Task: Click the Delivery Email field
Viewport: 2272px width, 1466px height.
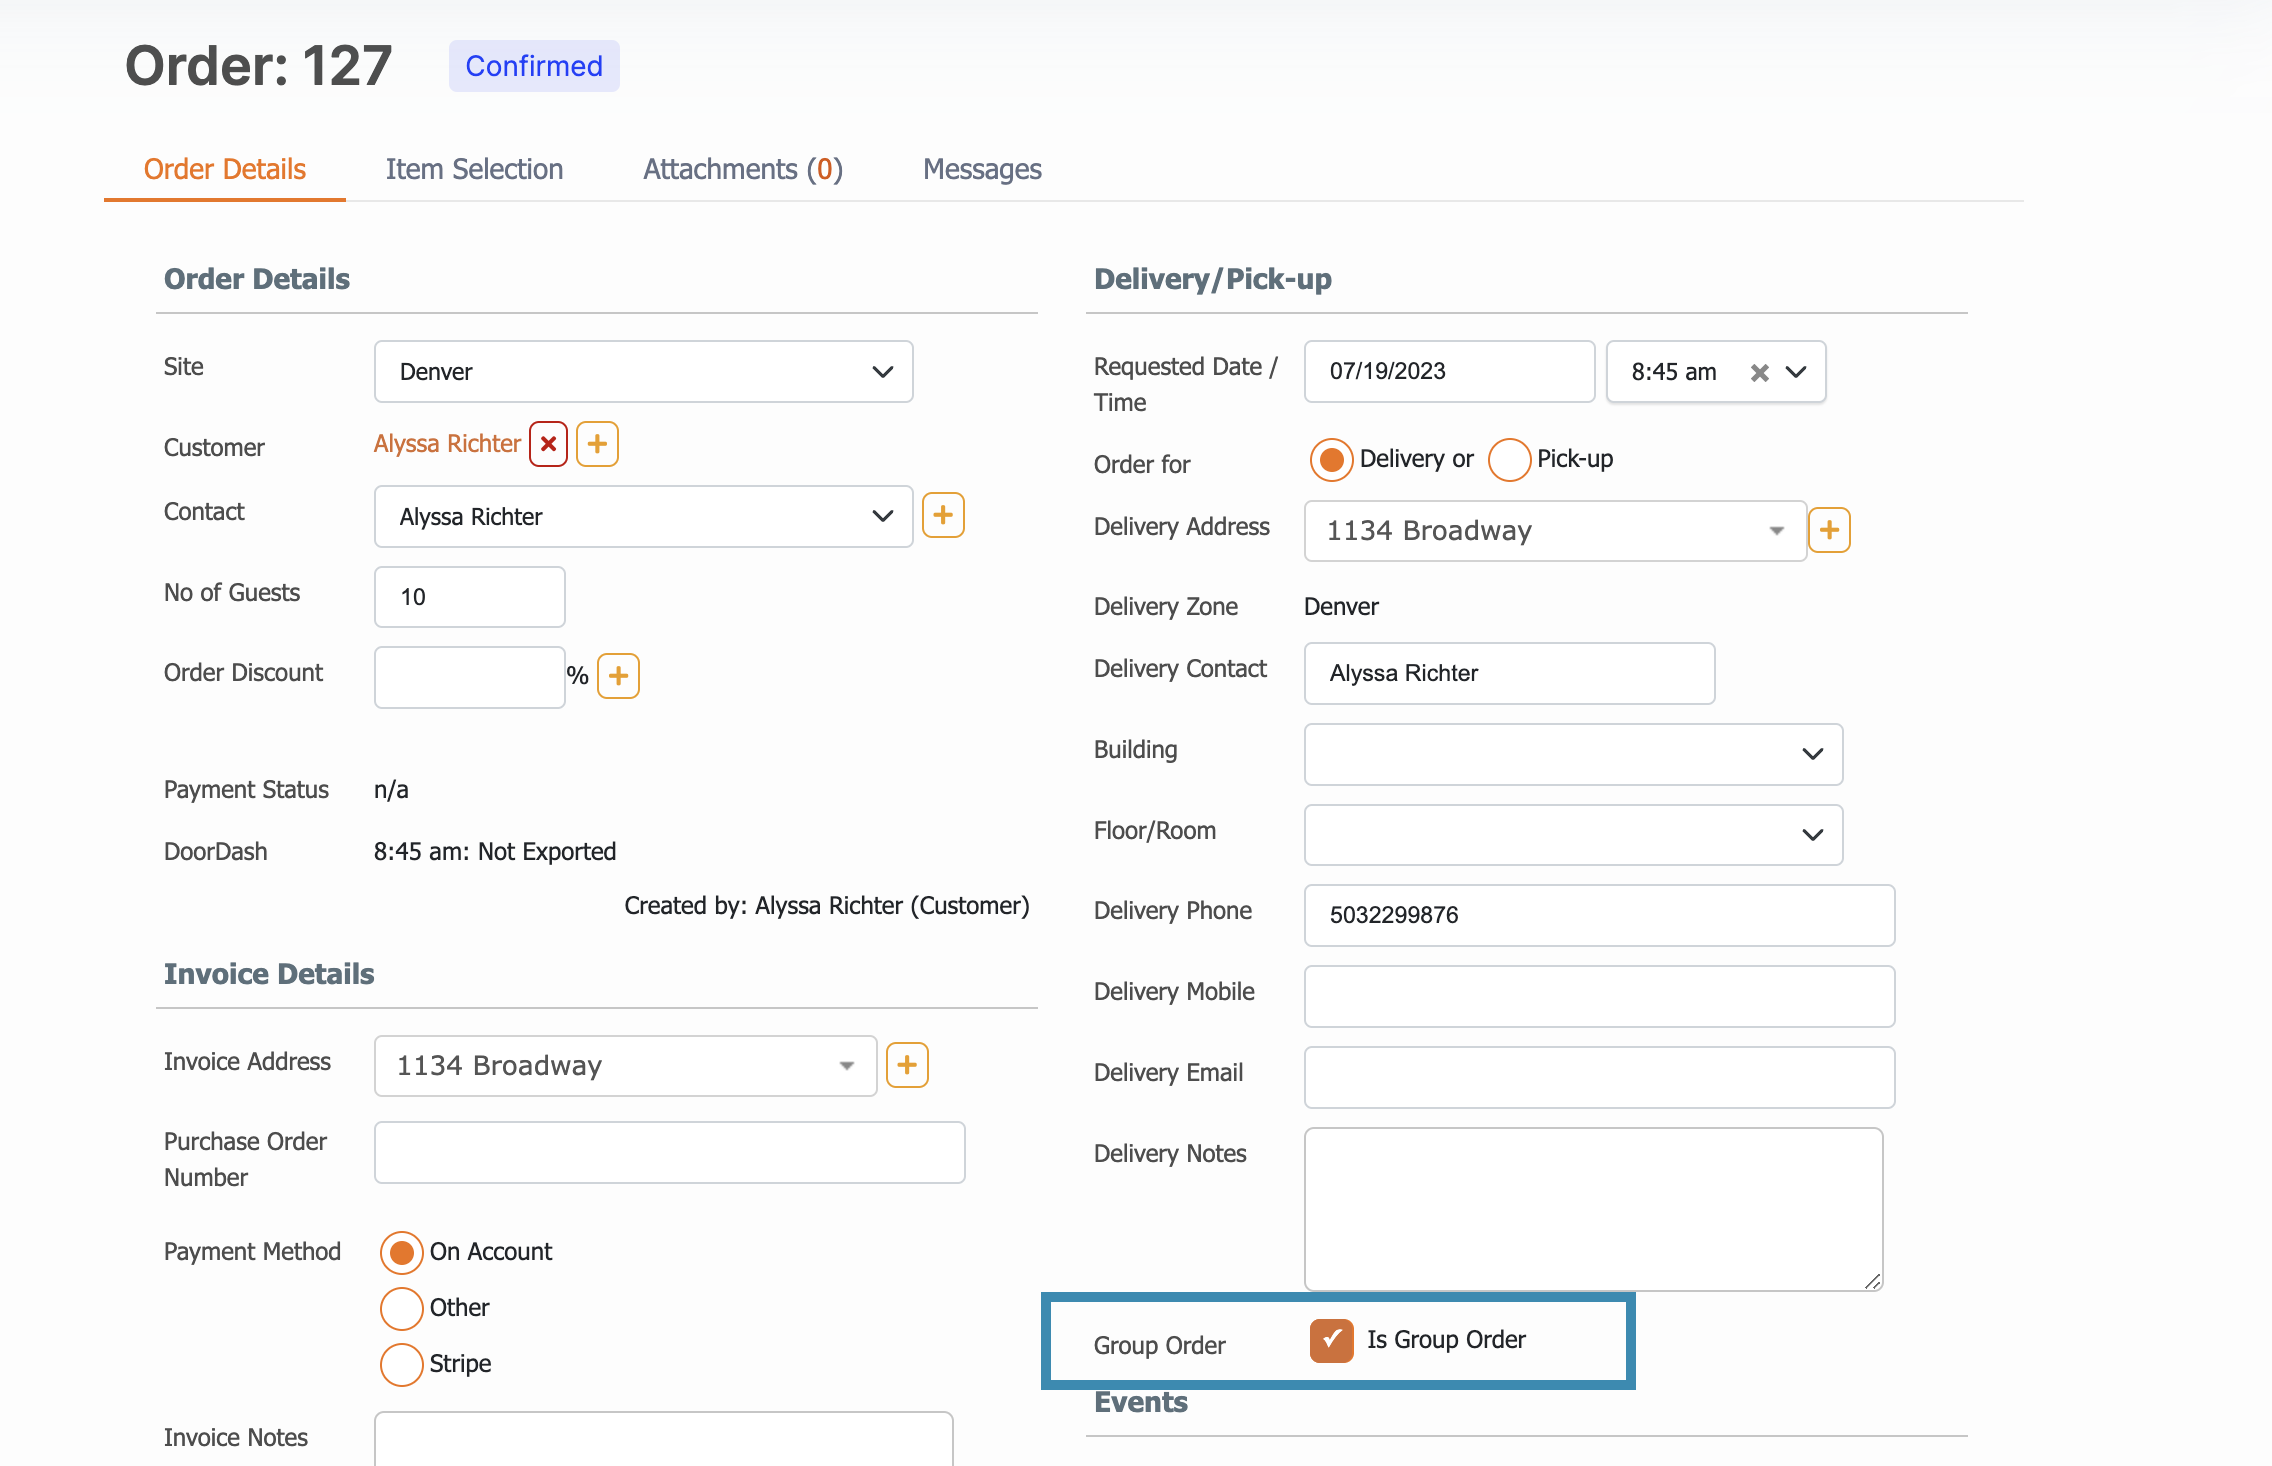Action: point(1599,1078)
